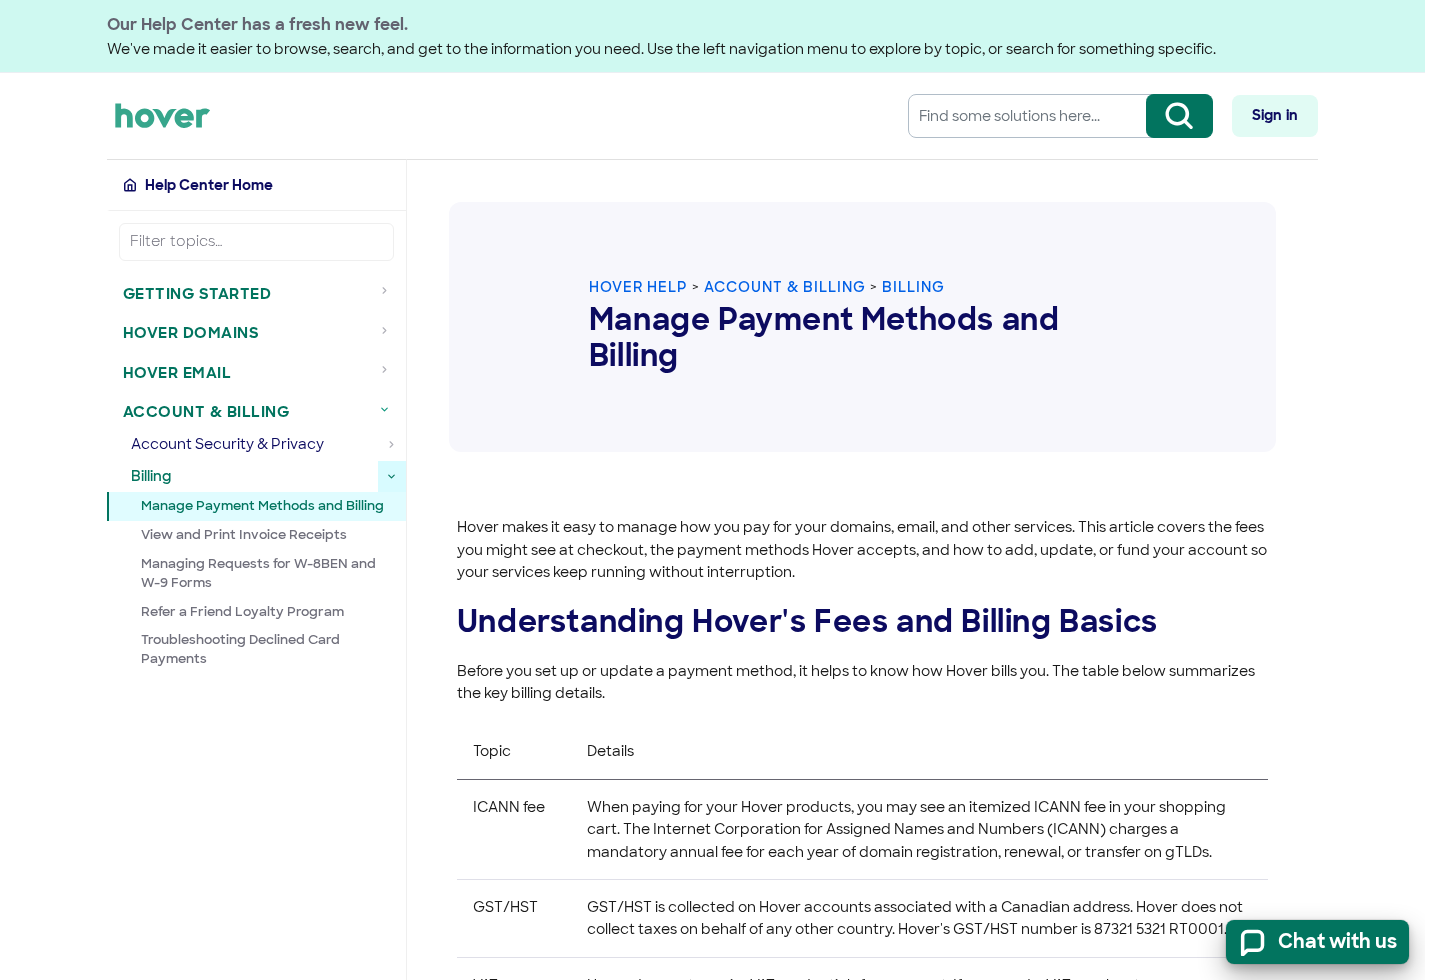Click the Details column header
Viewport: 1440px width, 980px height.
point(610,751)
